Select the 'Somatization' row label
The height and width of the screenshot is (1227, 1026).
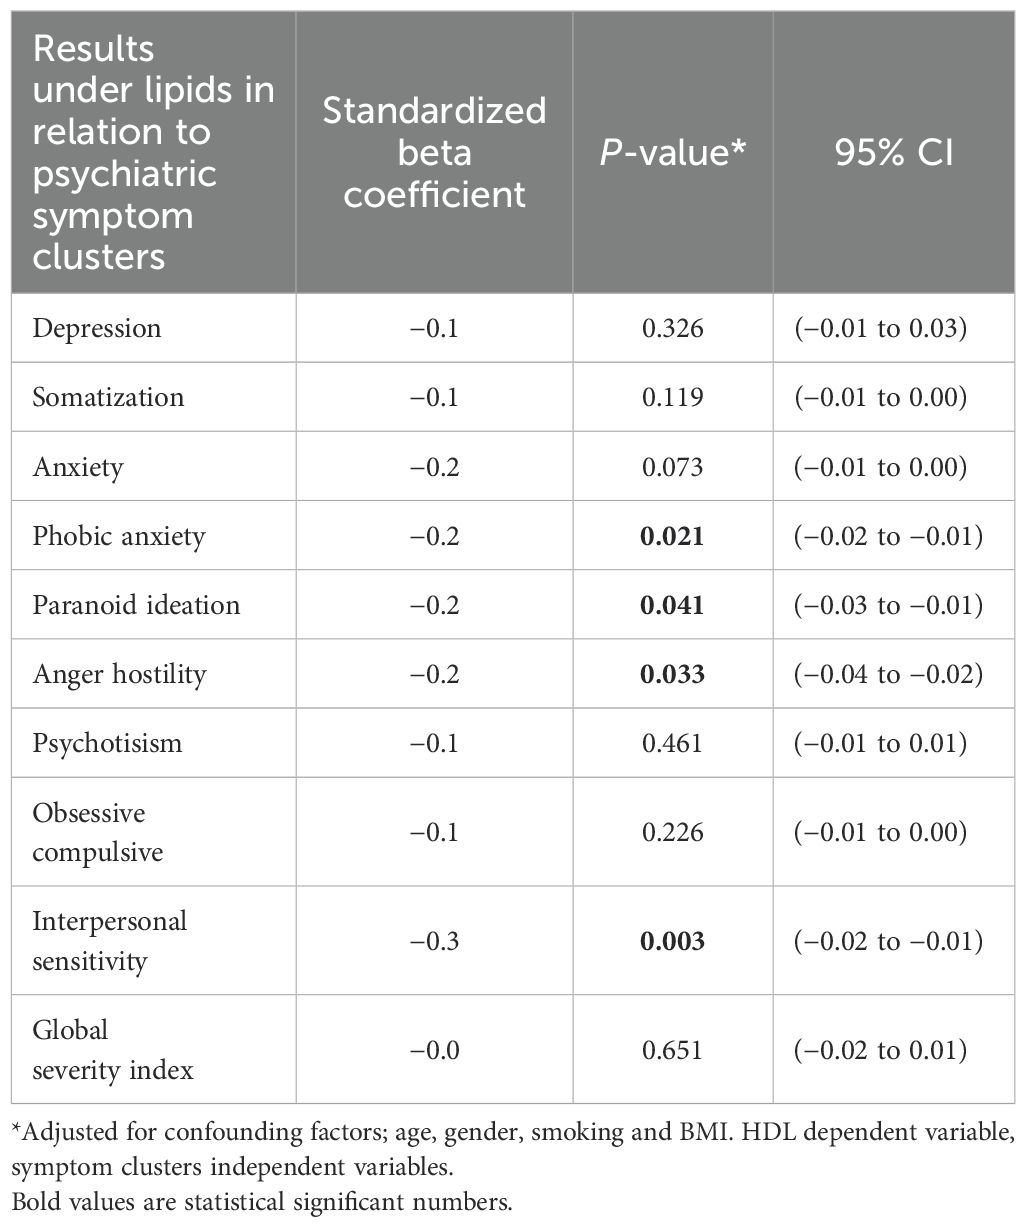tap(108, 397)
